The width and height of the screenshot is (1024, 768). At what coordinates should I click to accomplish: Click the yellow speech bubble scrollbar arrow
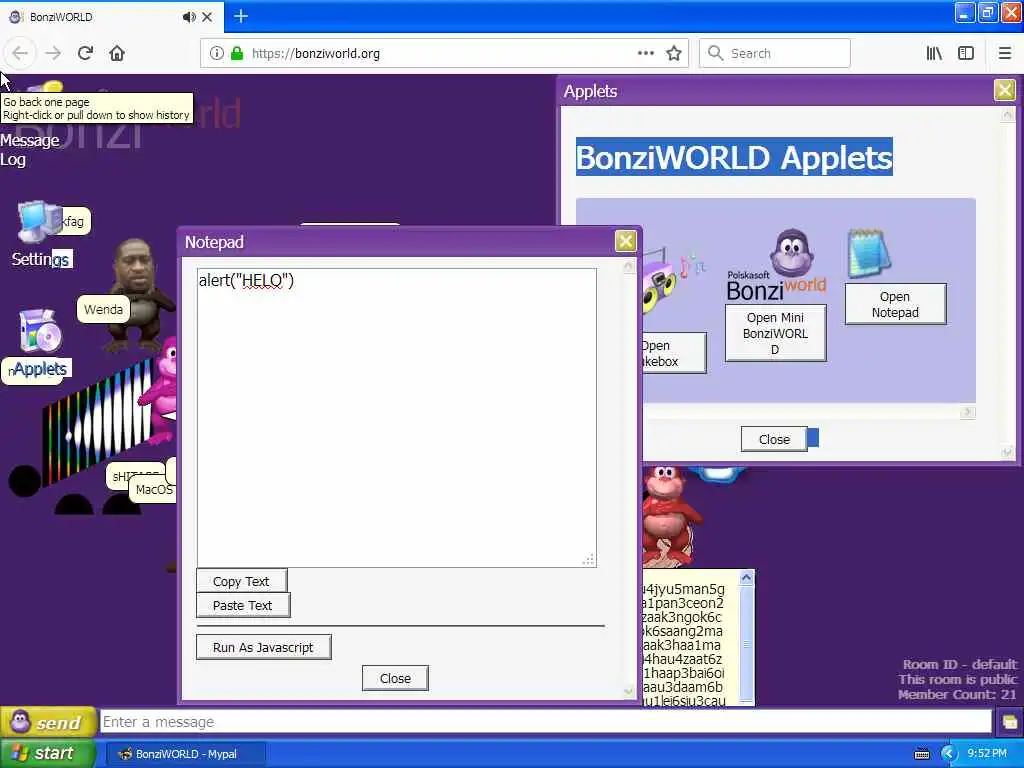point(746,578)
